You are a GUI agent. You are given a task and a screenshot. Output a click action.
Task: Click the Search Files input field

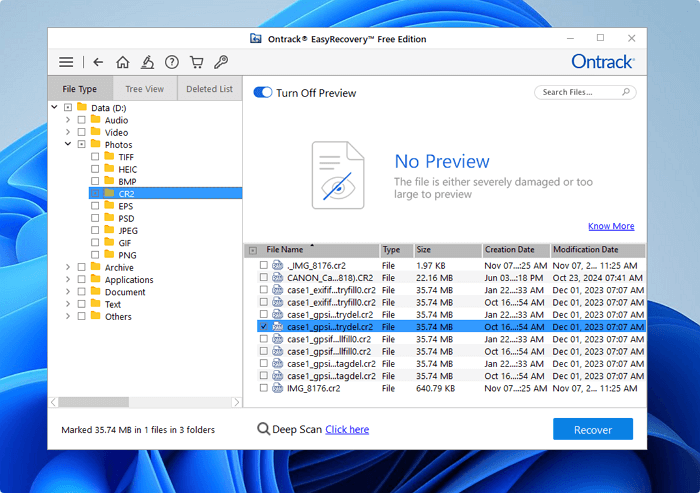pyautogui.click(x=580, y=92)
